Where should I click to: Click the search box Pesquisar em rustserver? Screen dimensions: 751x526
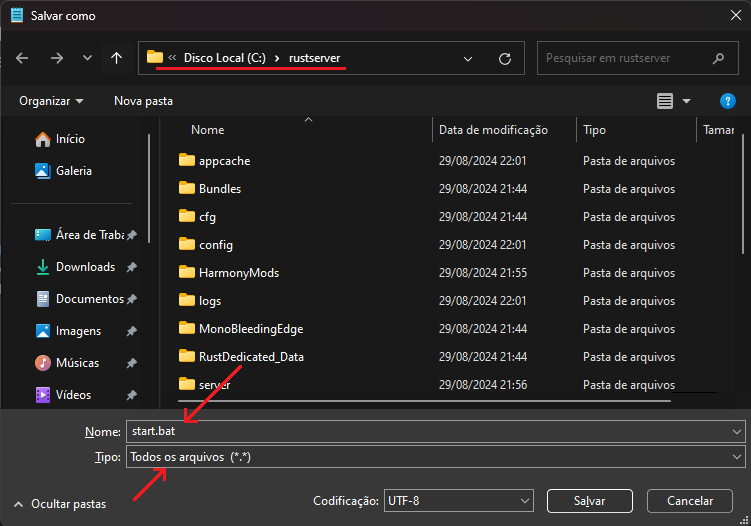click(x=637, y=58)
